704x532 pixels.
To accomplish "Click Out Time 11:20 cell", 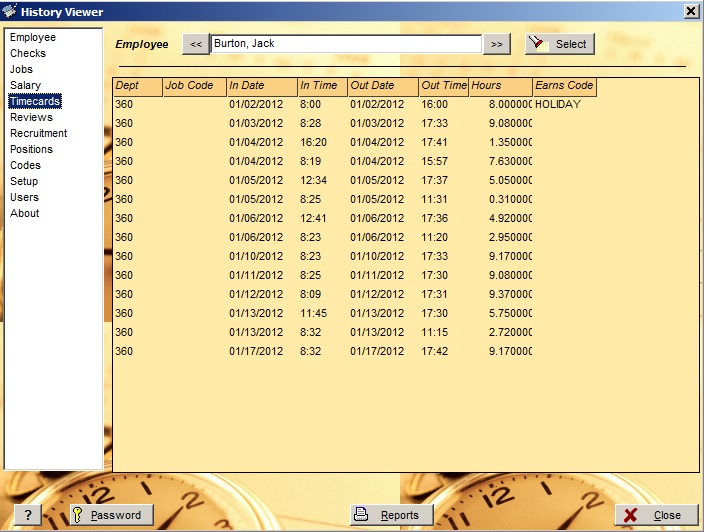I will pos(434,237).
